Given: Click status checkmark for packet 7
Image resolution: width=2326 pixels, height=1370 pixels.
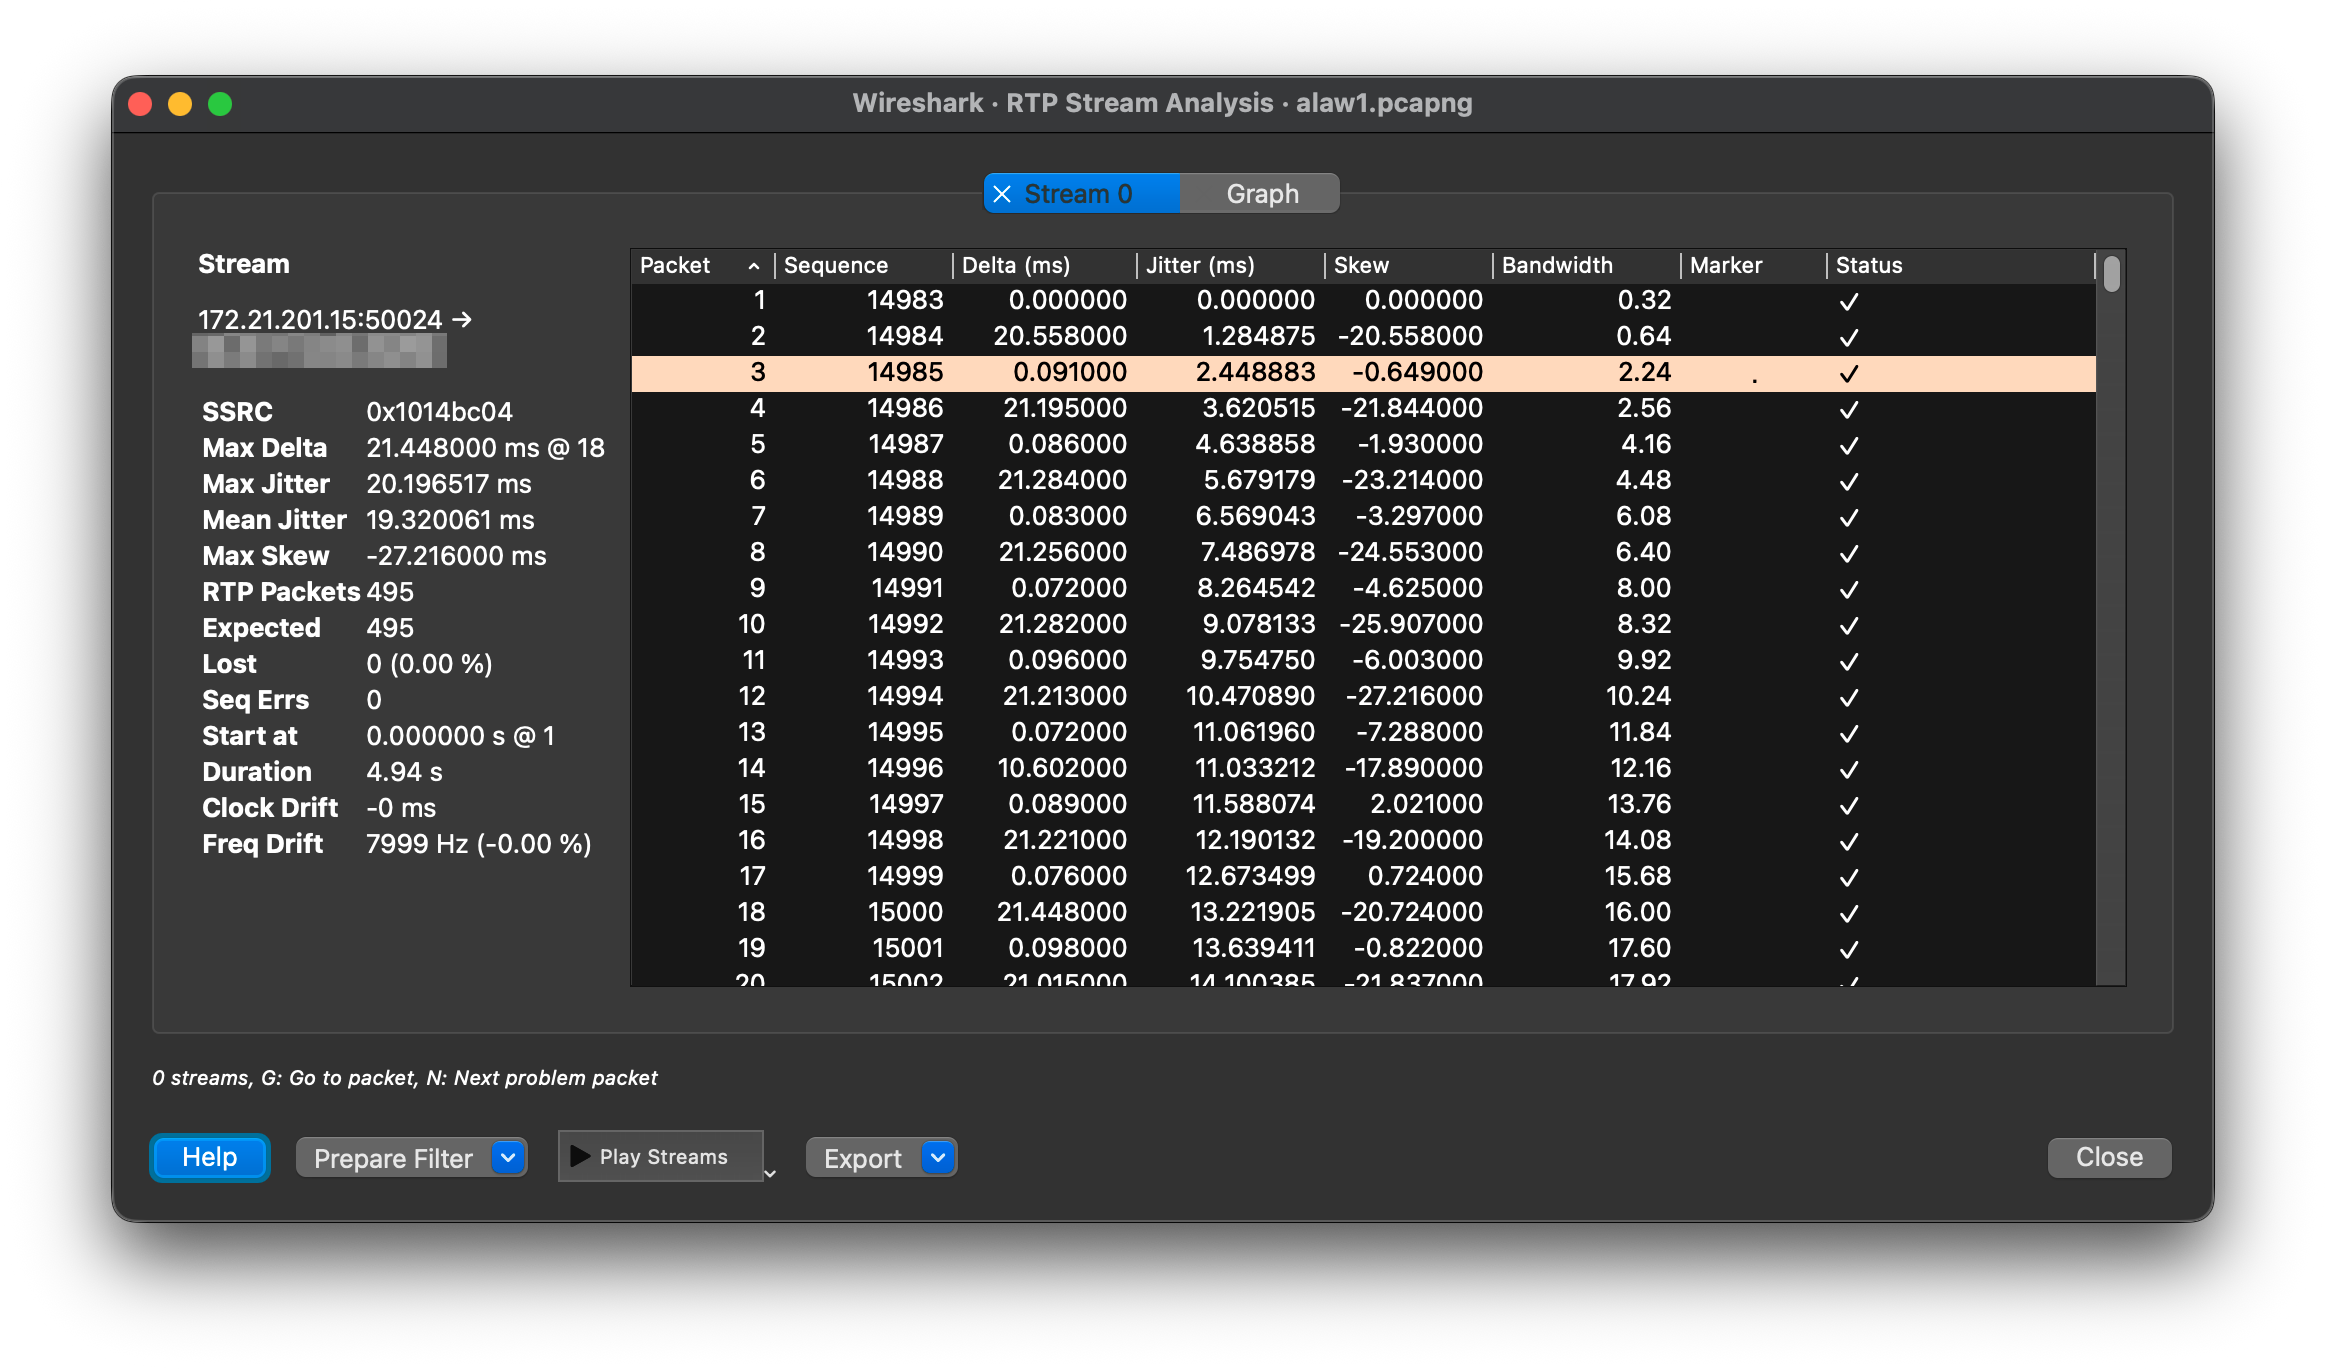Looking at the screenshot, I should (1849, 517).
